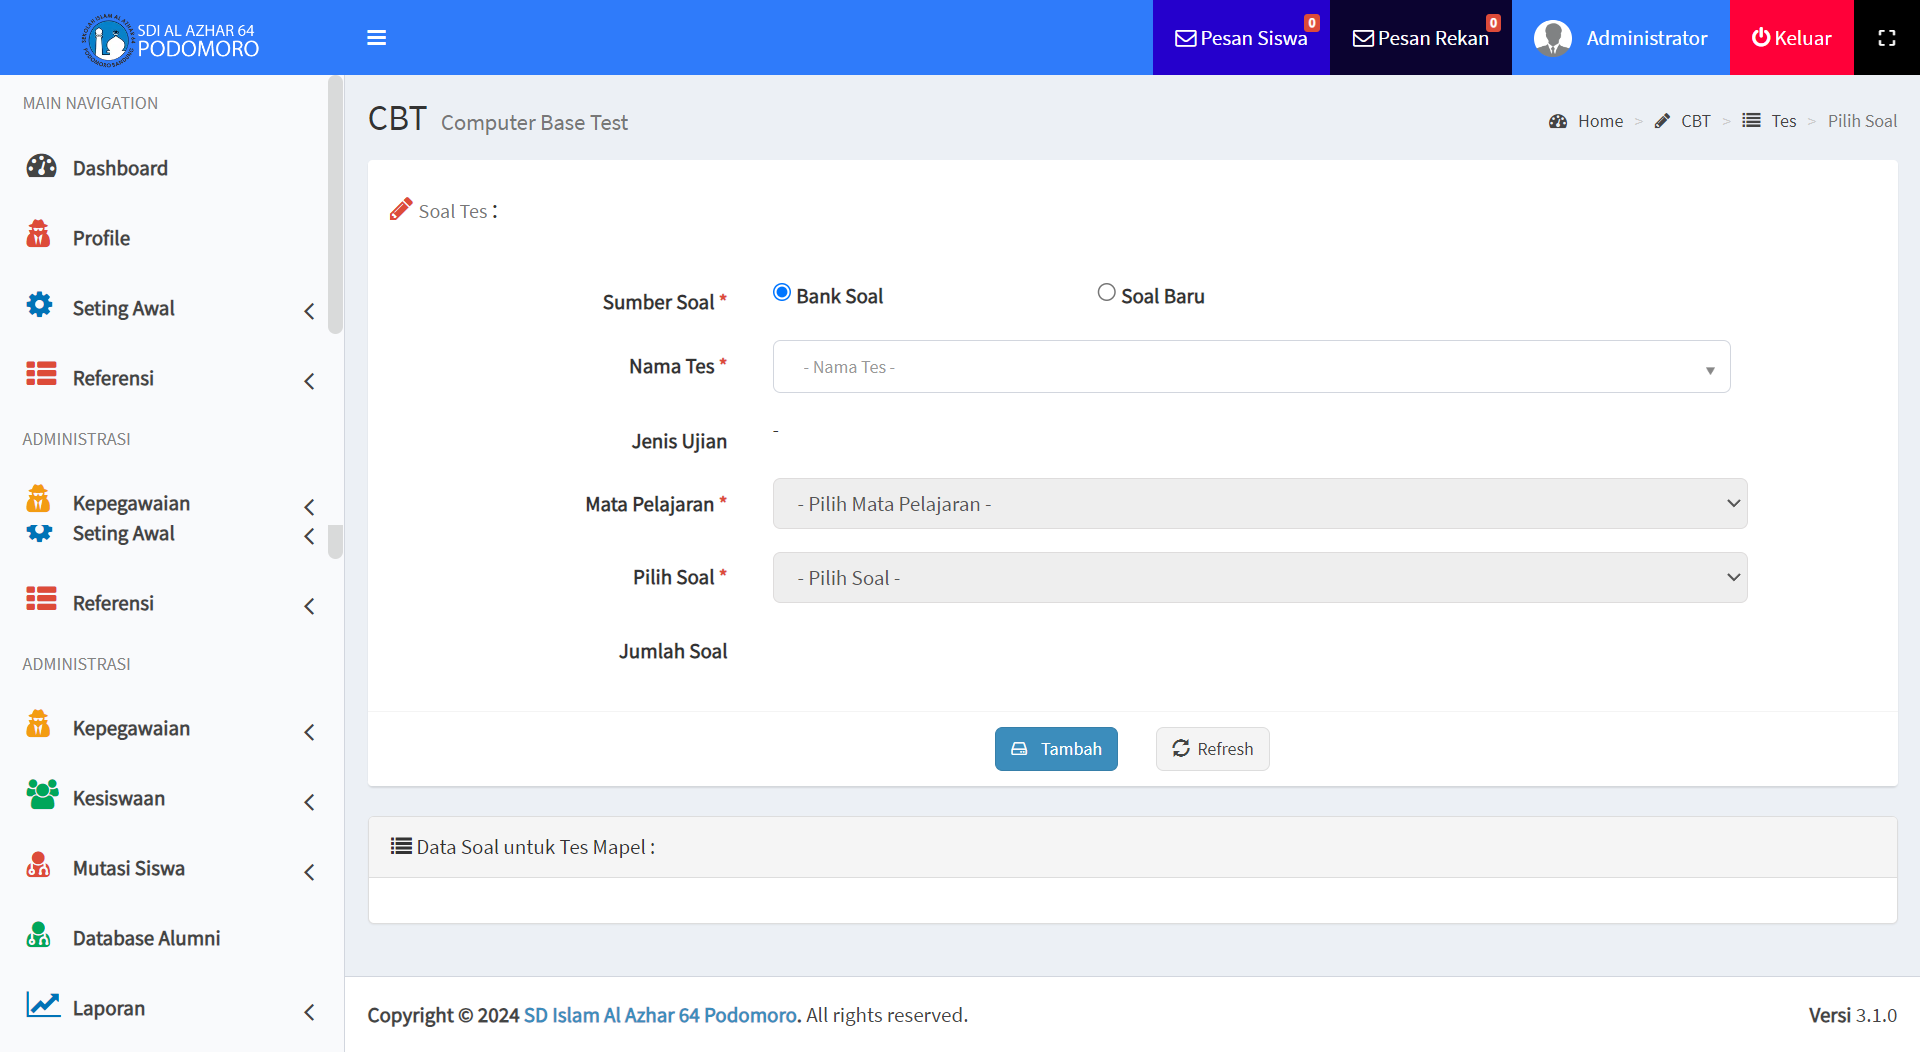Open the fullscreen toggle icon
The width and height of the screenshot is (1920, 1053).
pyautogui.click(x=1886, y=38)
